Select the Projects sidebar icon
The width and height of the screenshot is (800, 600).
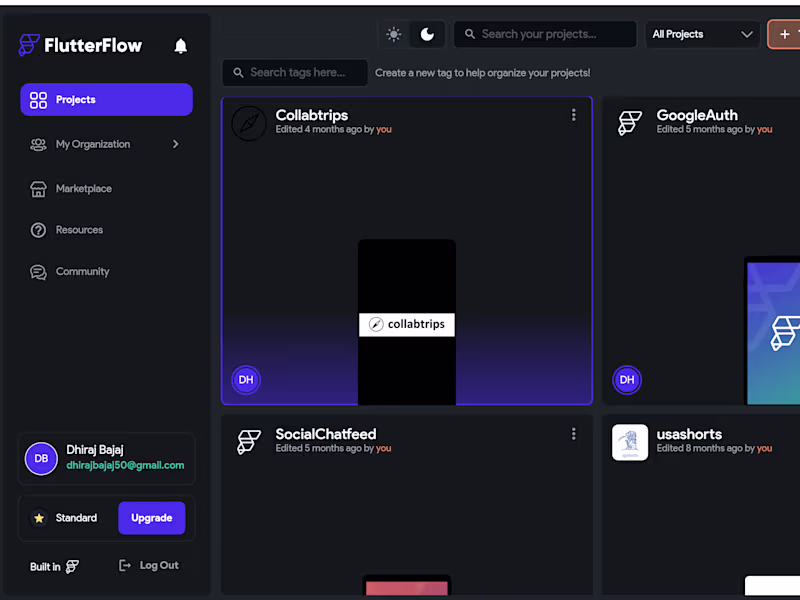pyautogui.click(x=38, y=100)
